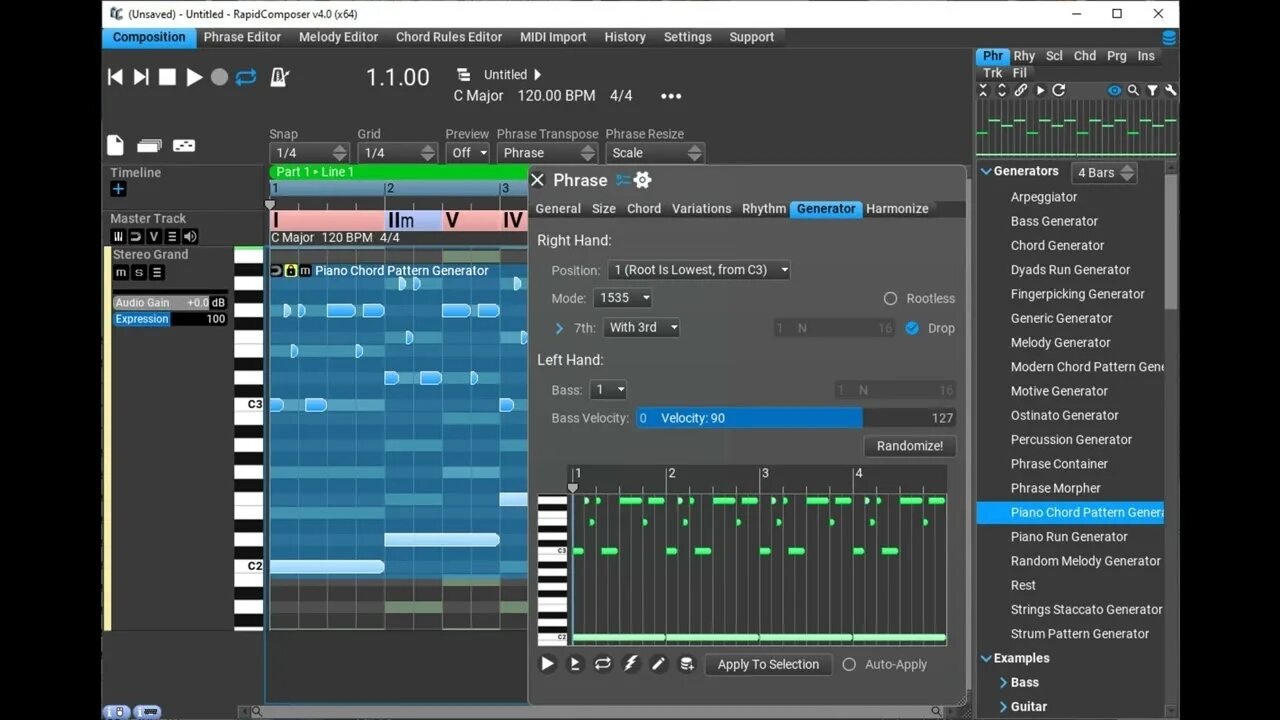Open the Phrase Transpose dropdown
This screenshot has width=1280, height=720.
[547, 153]
